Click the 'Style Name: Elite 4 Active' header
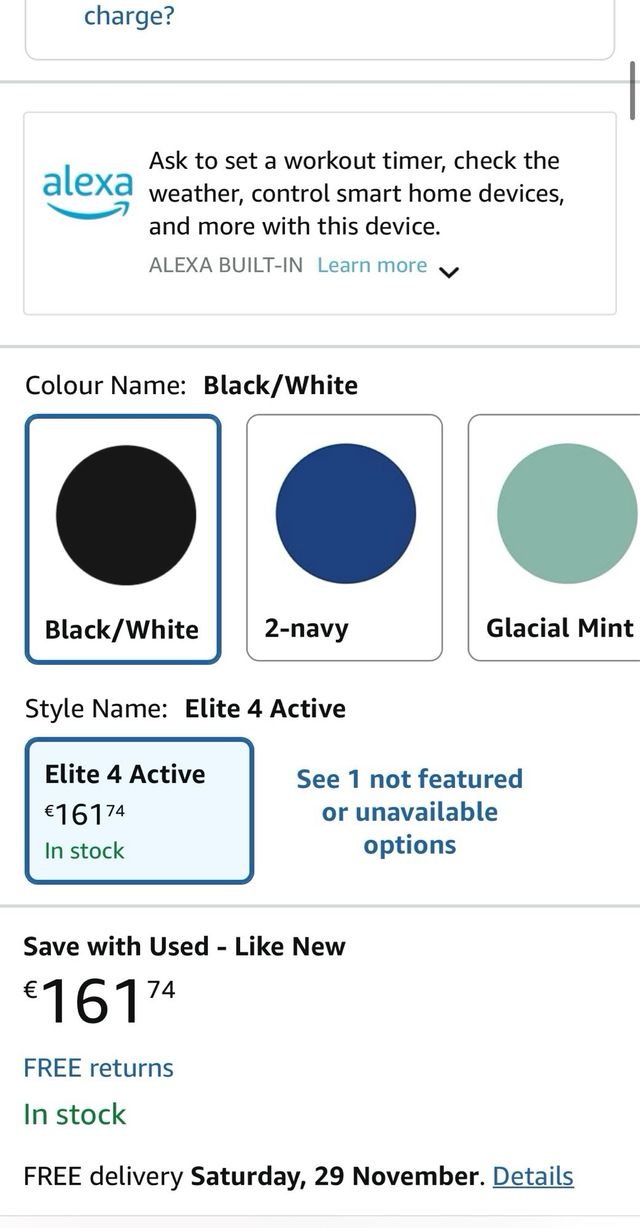This screenshot has width=640, height=1228. click(x=185, y=708)
